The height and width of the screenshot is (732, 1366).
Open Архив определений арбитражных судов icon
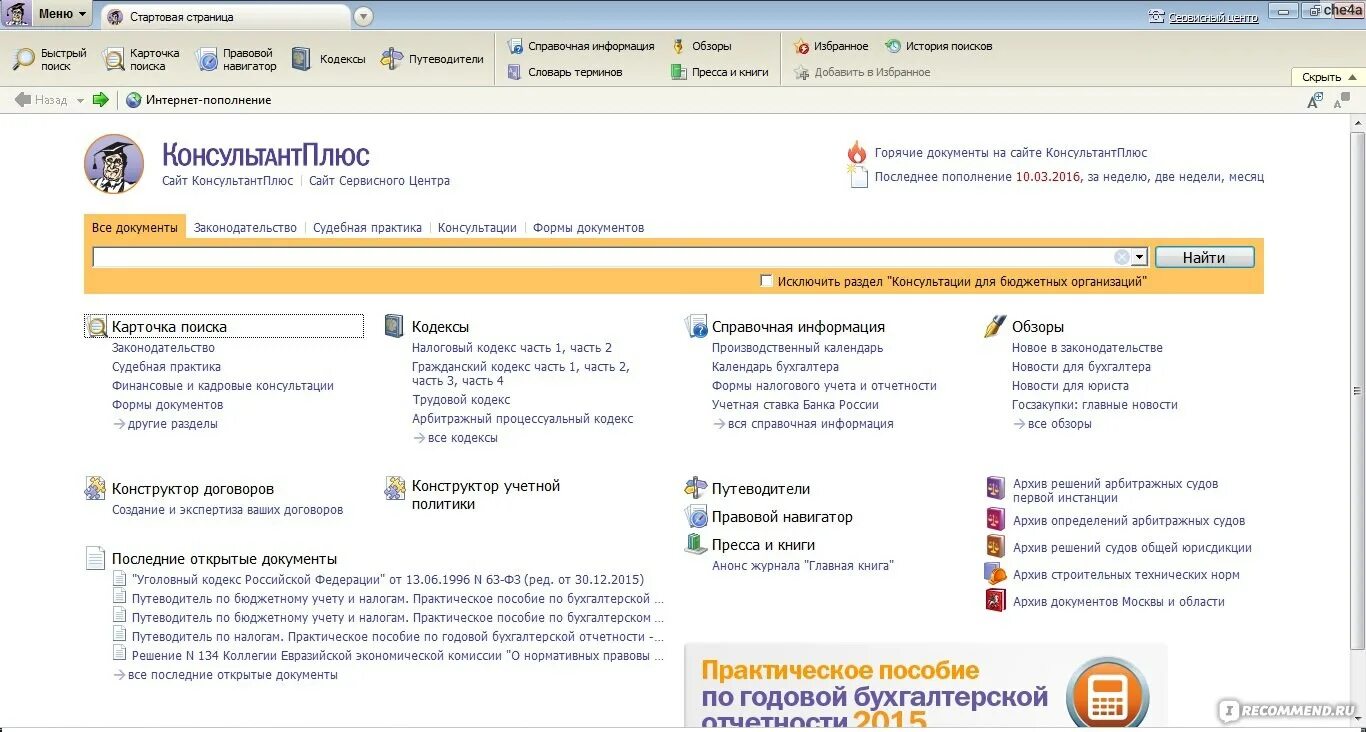click(x=995, y=519)
